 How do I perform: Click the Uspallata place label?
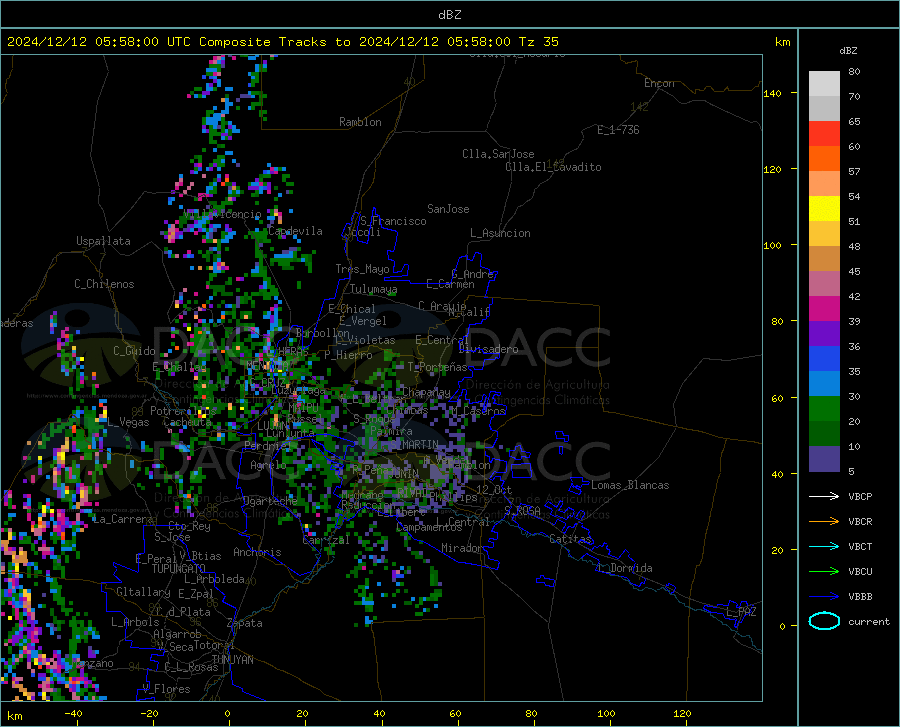[x=103, y=241]
